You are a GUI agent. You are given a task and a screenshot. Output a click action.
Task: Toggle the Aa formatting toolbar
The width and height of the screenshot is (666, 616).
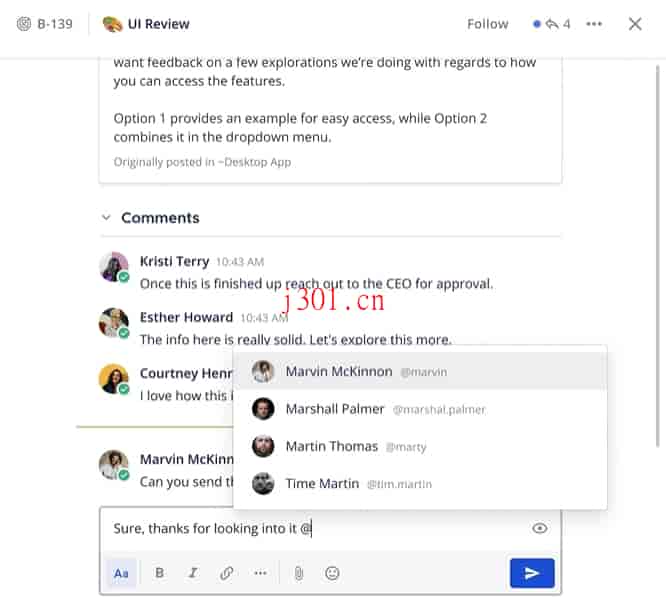pyautogui.click(x=121, y=573)
